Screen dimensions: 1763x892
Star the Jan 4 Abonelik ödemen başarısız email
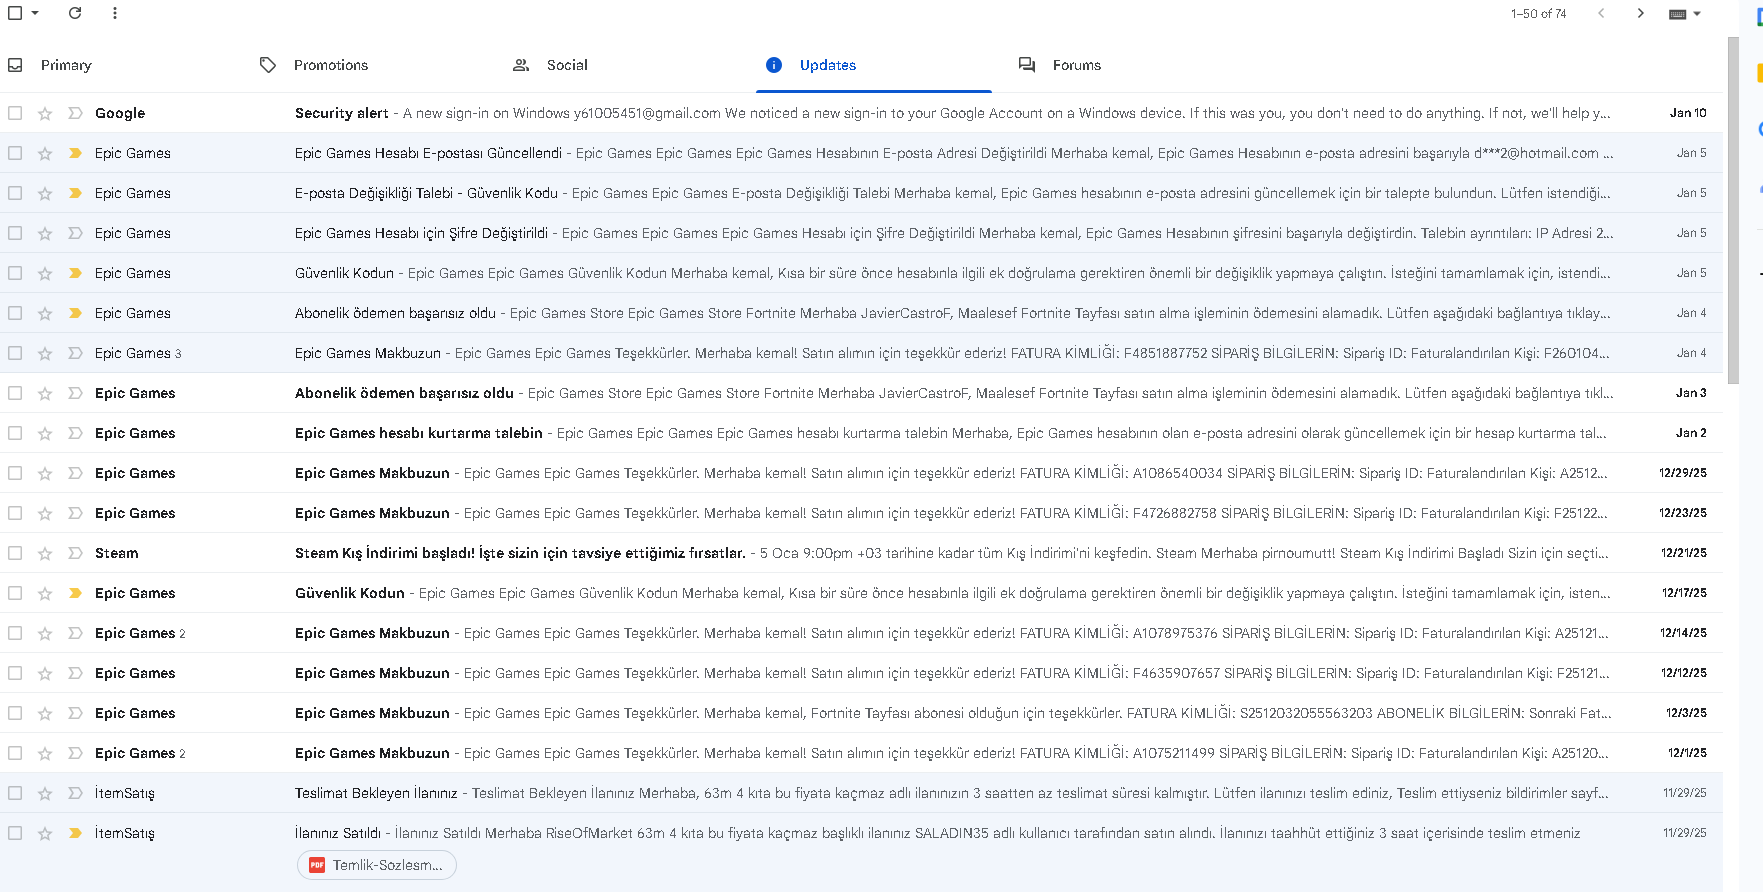(45, 313)
